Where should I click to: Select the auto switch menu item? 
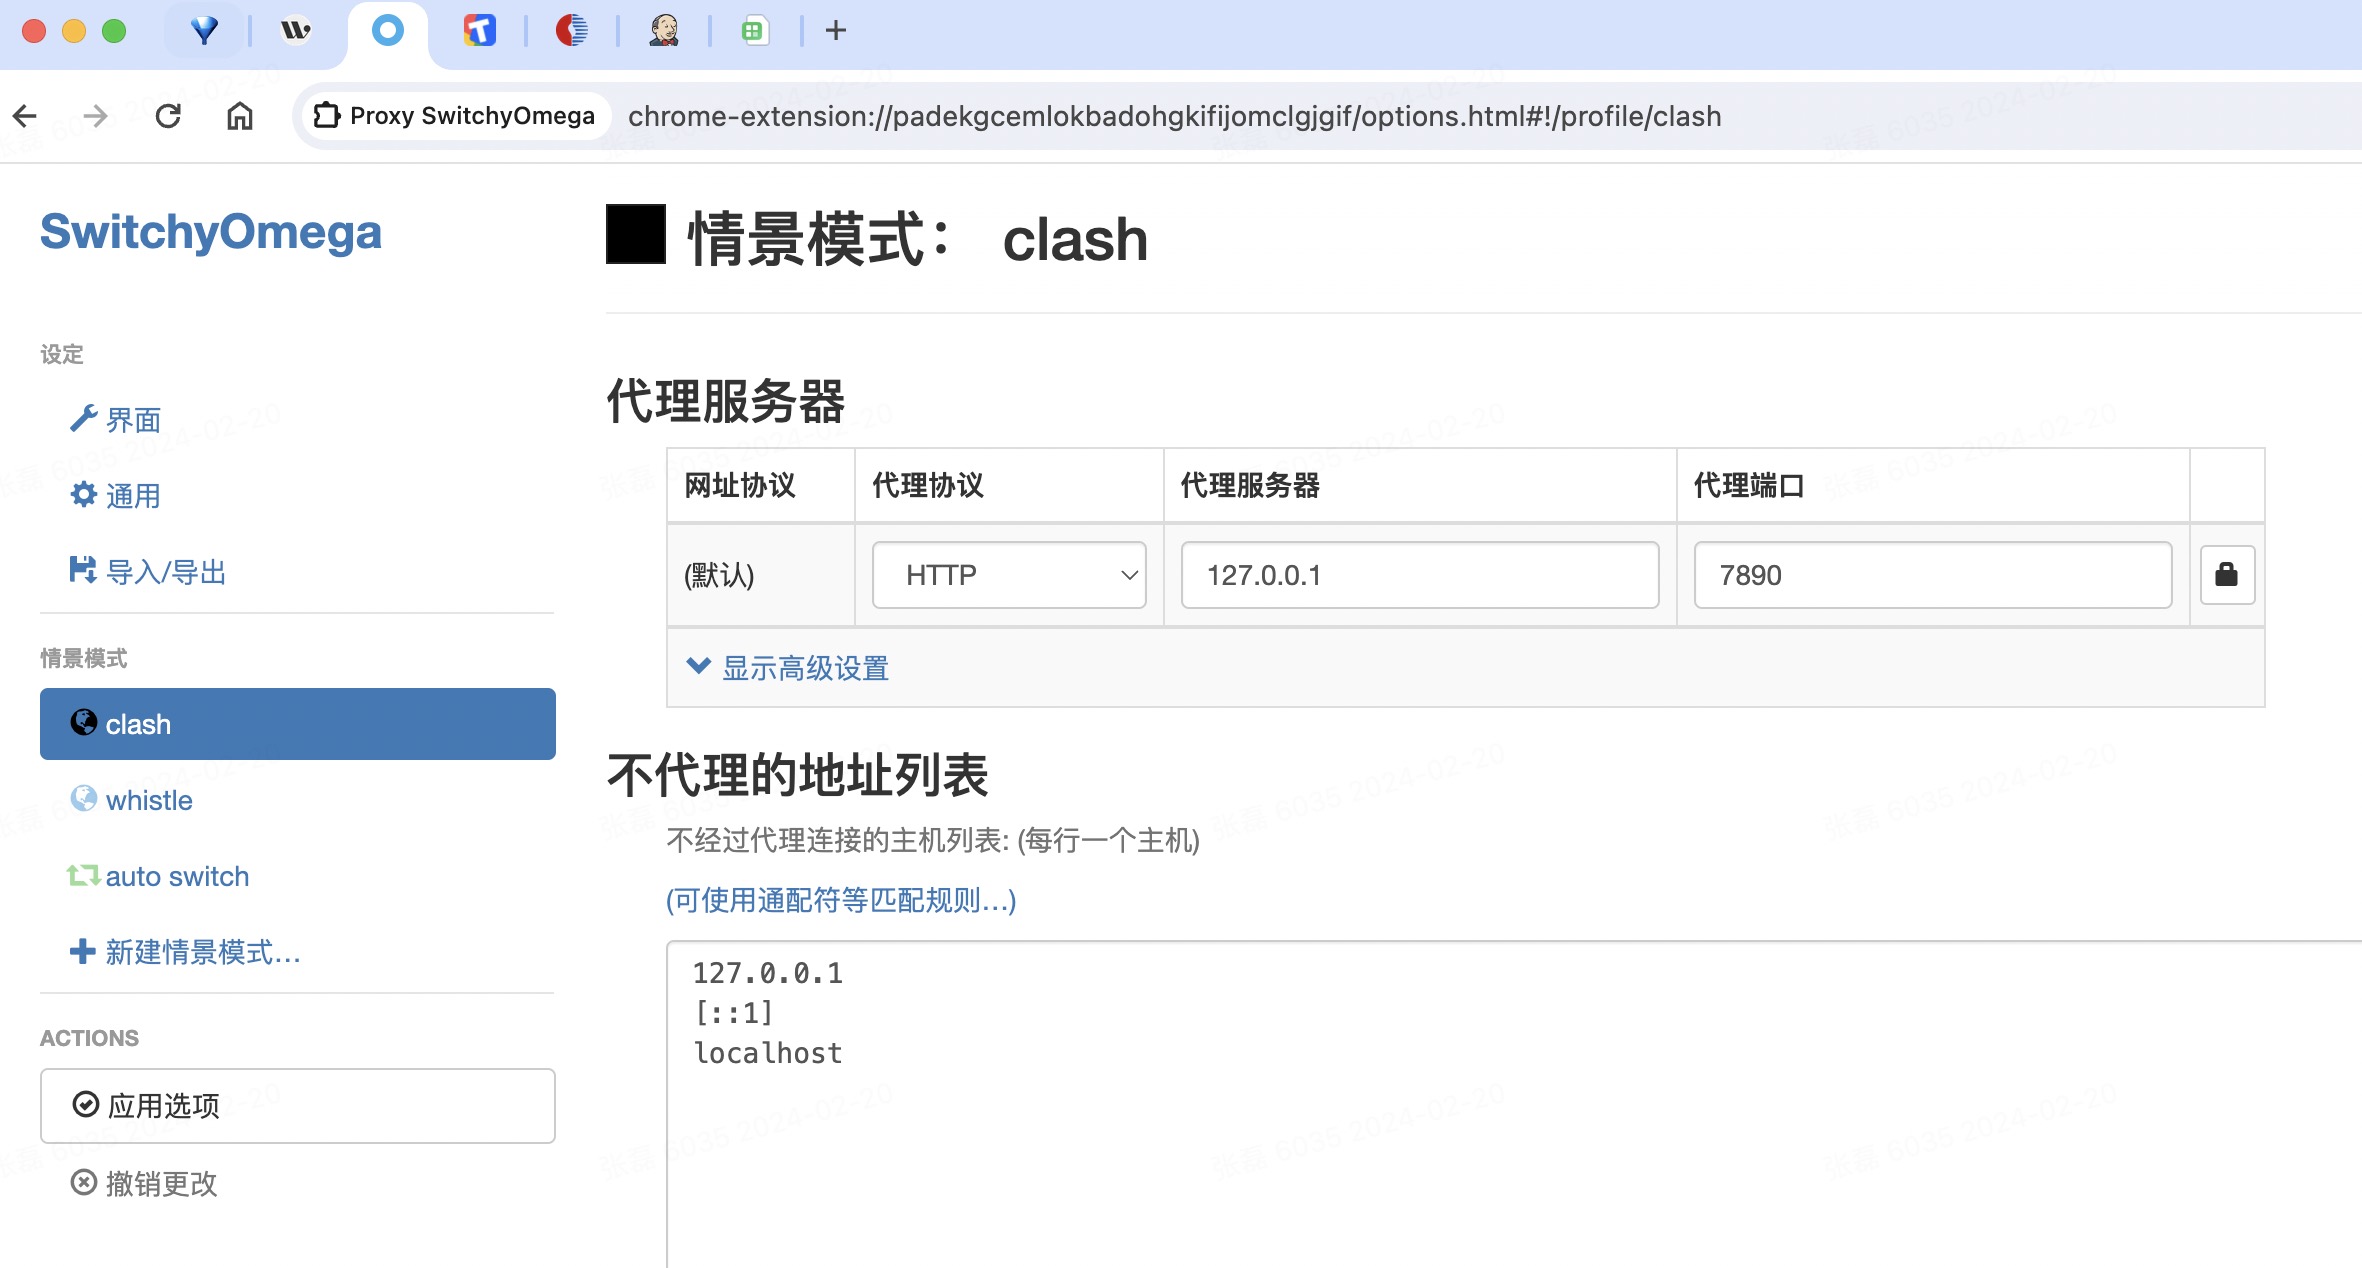click(177, 874)
